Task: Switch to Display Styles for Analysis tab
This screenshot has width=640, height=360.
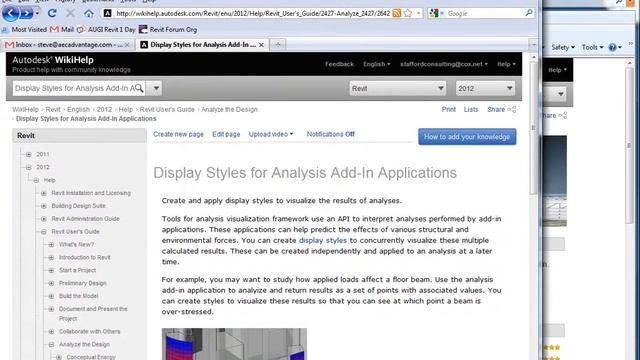Action: click(x=202, y=45)
